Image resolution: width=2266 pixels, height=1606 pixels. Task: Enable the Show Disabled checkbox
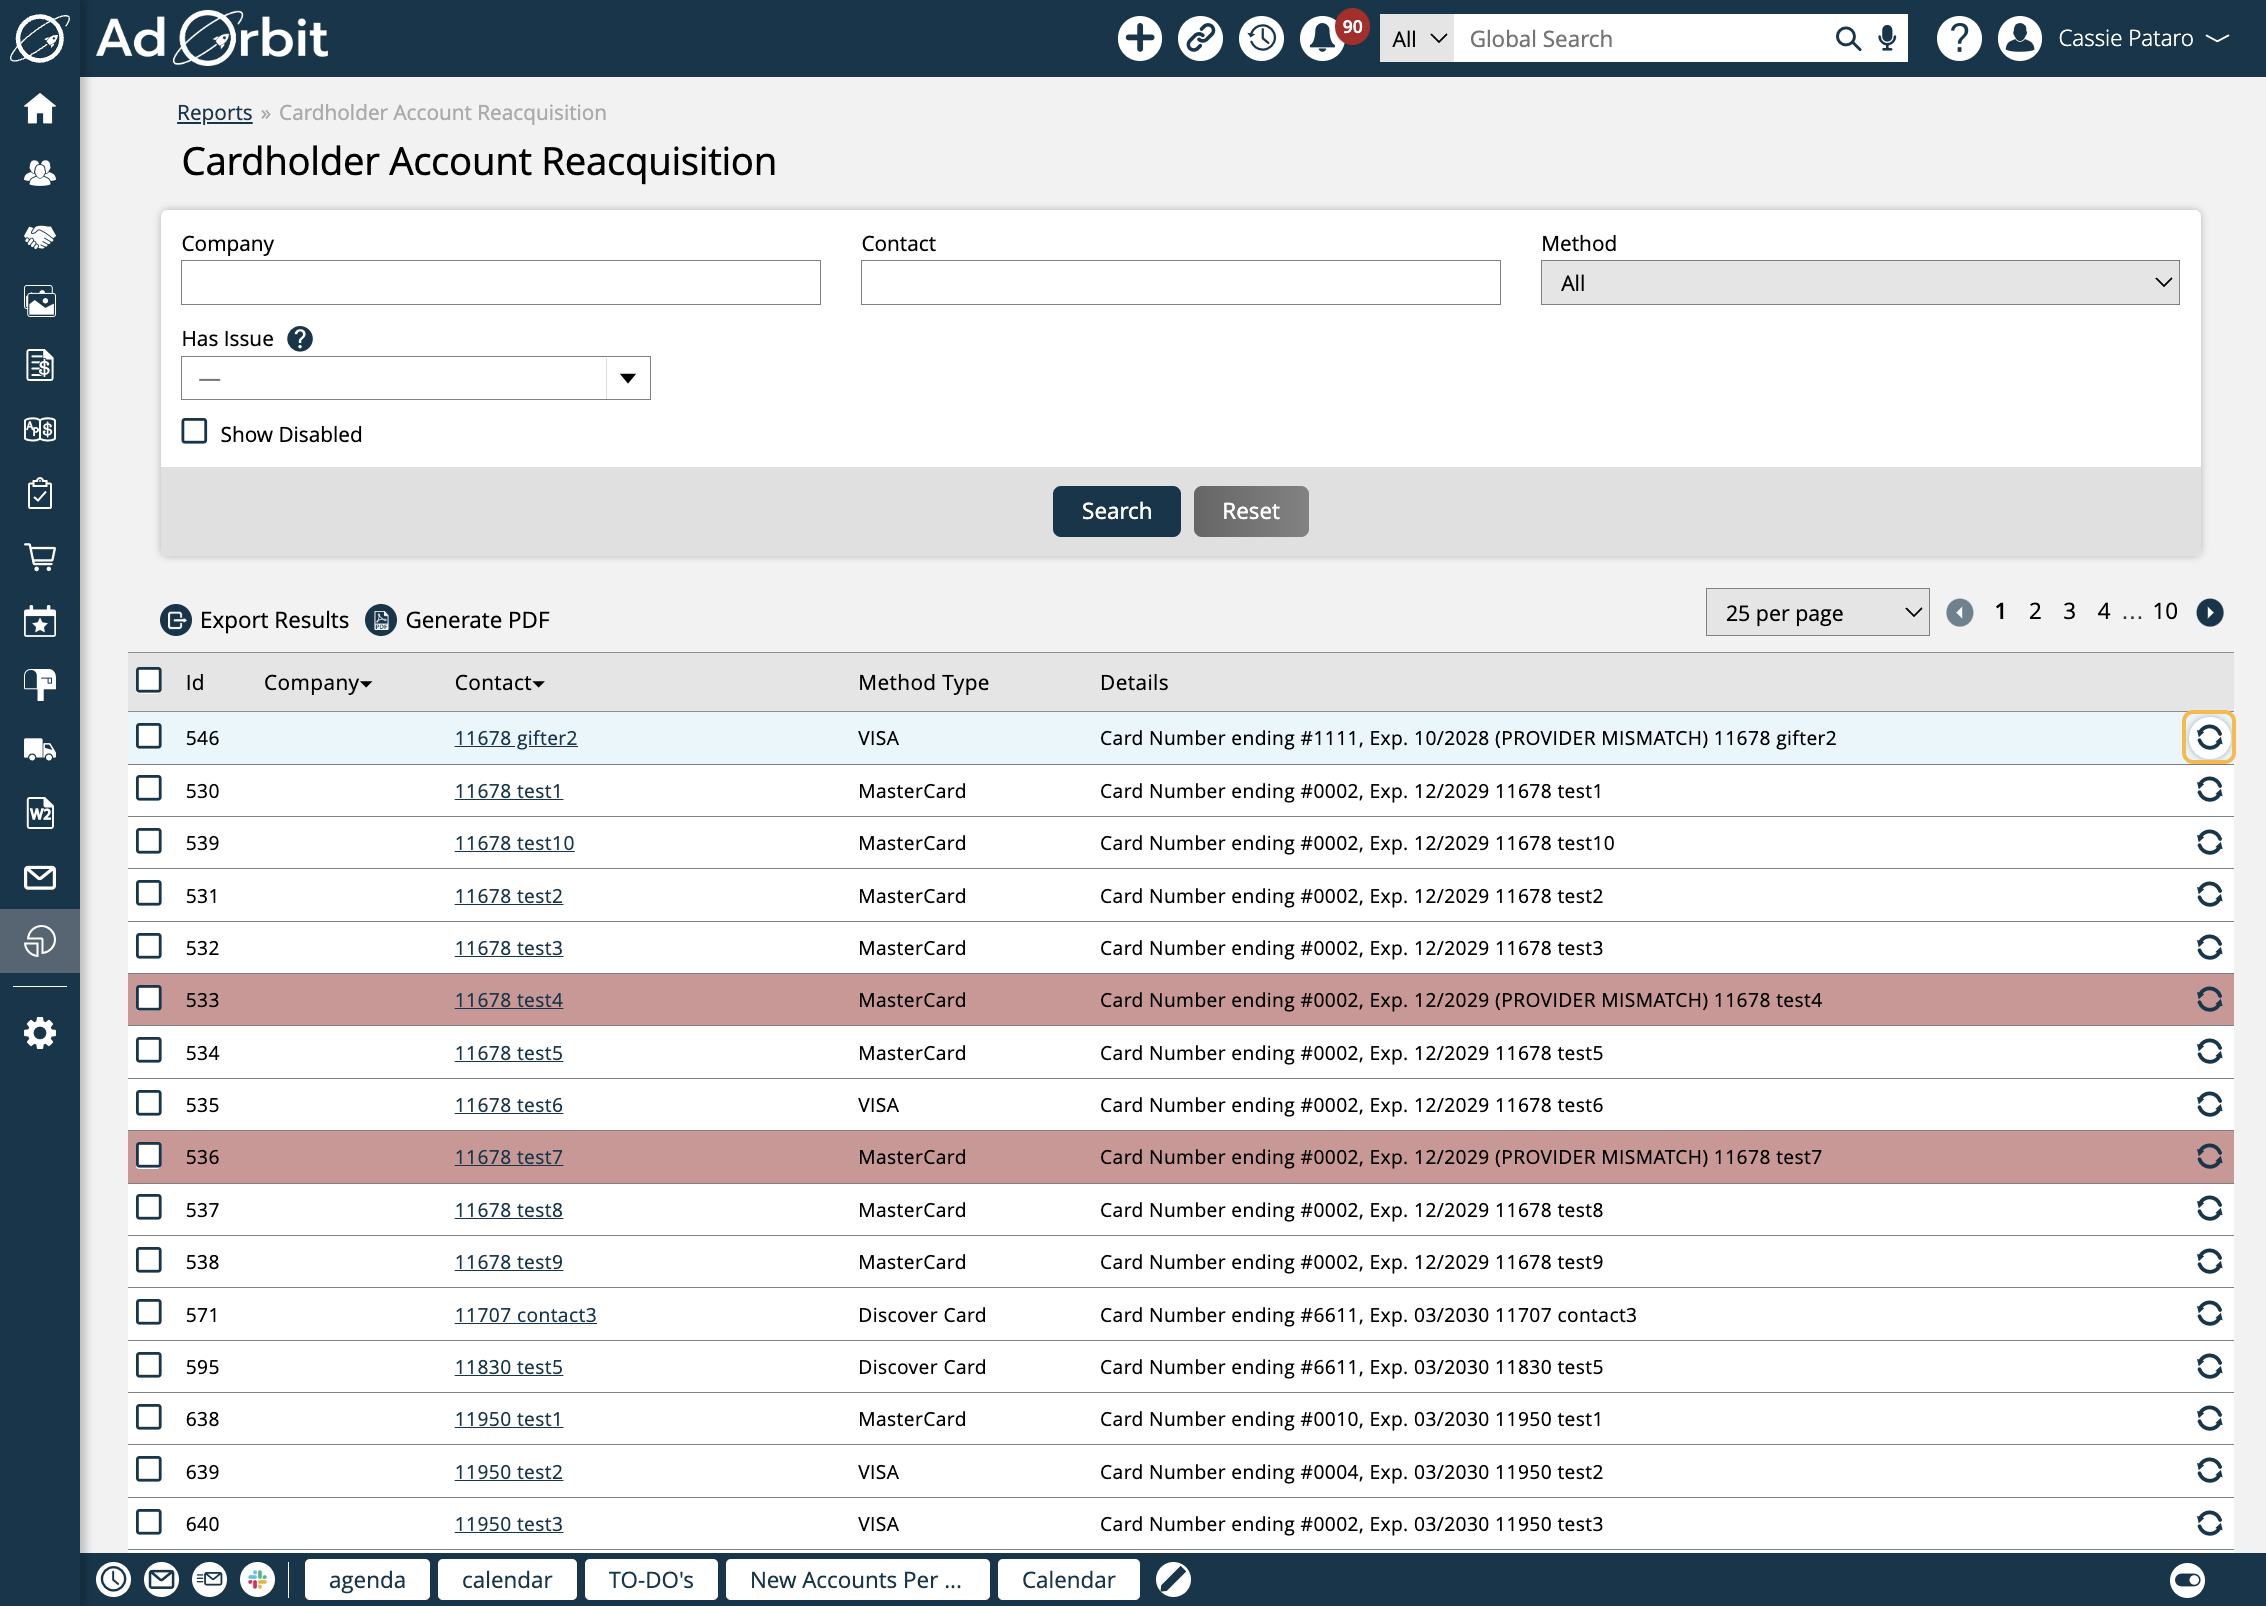tap(194, 432)
